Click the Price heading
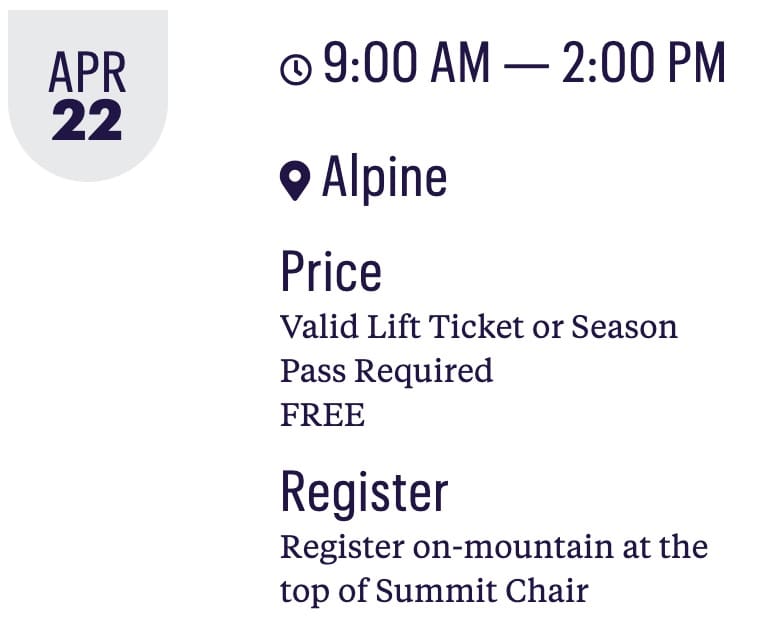The image size is (778, 632). click(331, 271)
